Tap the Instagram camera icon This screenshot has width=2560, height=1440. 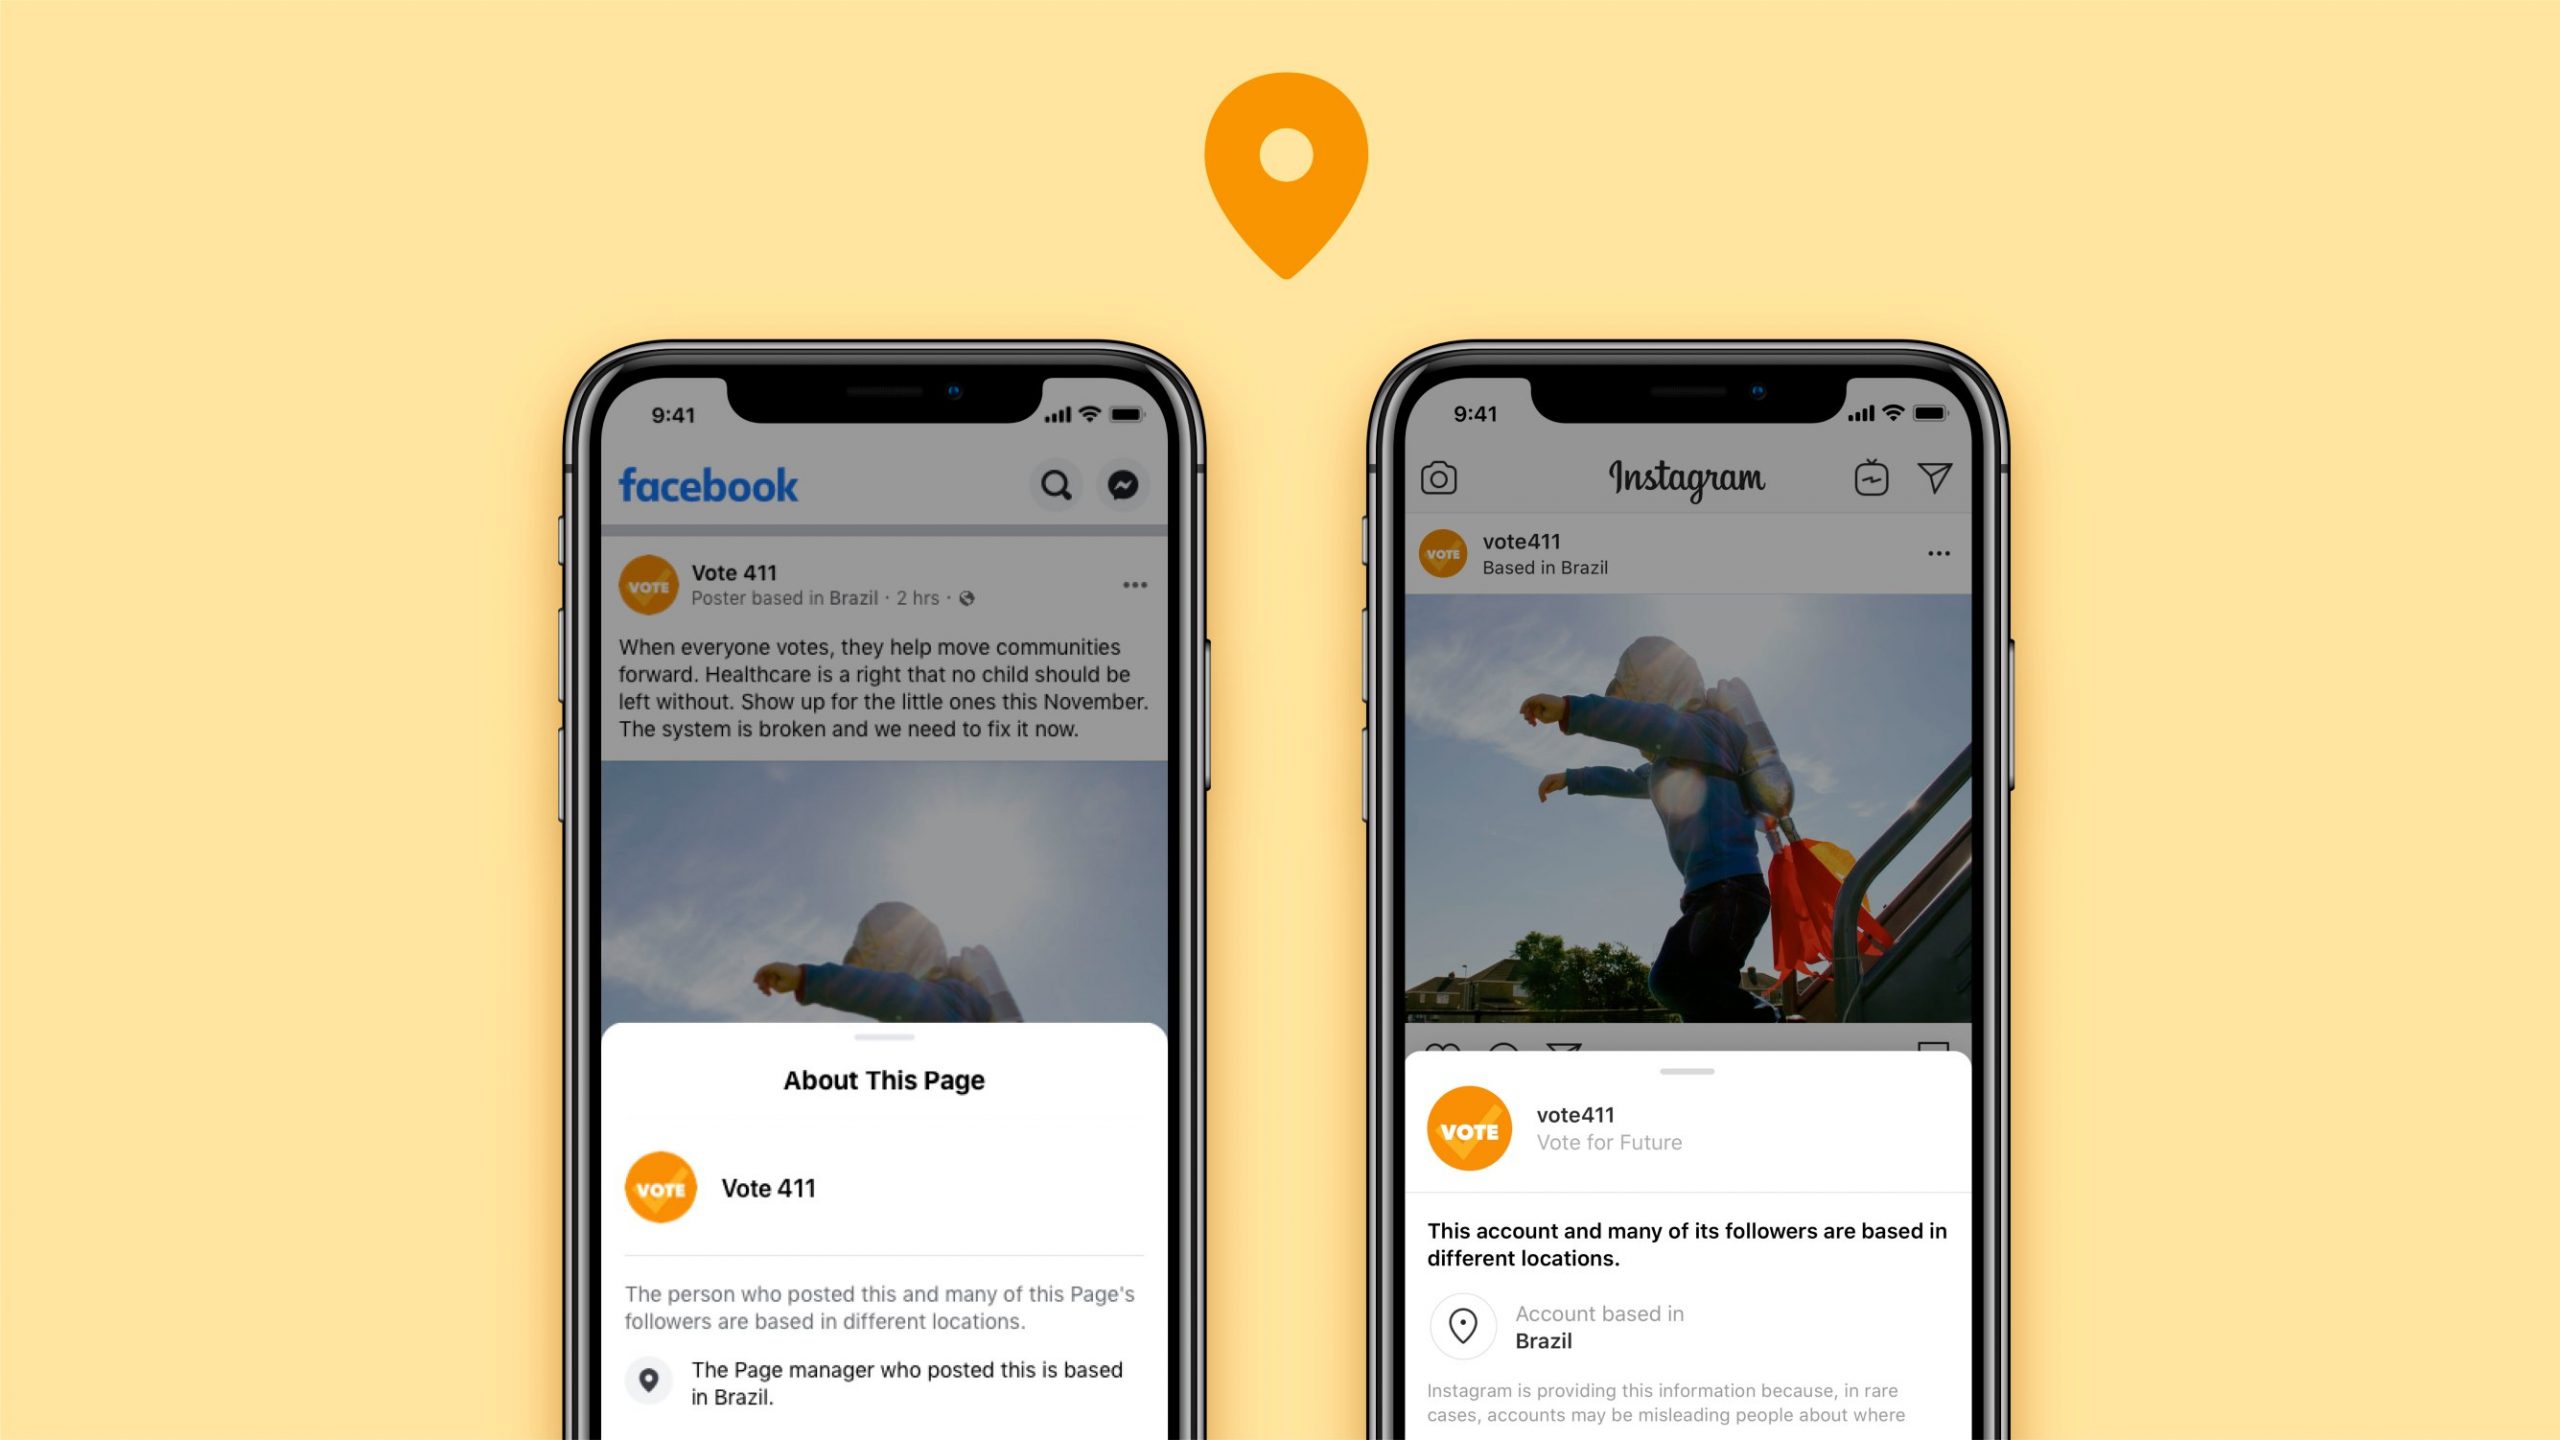[x=1442, y=476]
